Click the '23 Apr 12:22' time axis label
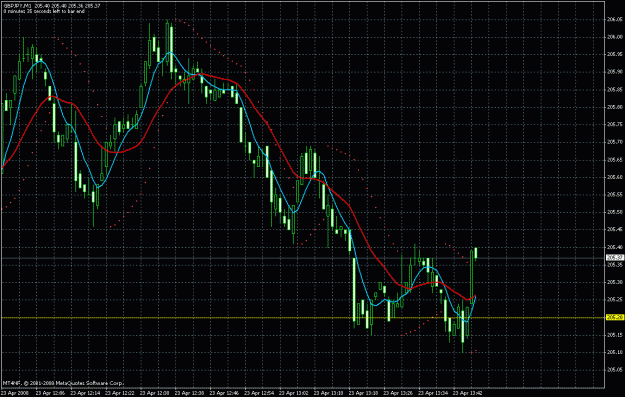The width and height of the screenshot is (625, 397). click(x=120, y=393)
